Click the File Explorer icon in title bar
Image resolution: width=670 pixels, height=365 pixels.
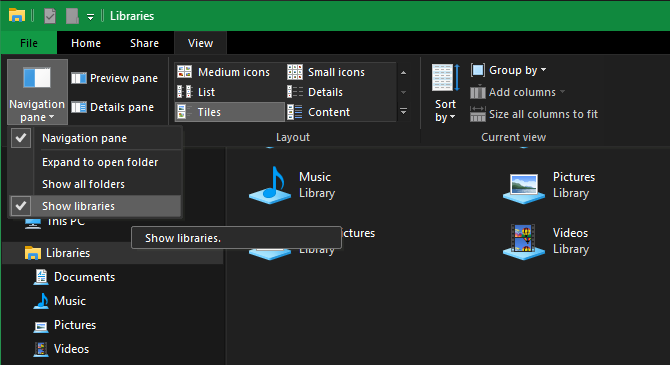pyautogui.click(x=17, y=15)
